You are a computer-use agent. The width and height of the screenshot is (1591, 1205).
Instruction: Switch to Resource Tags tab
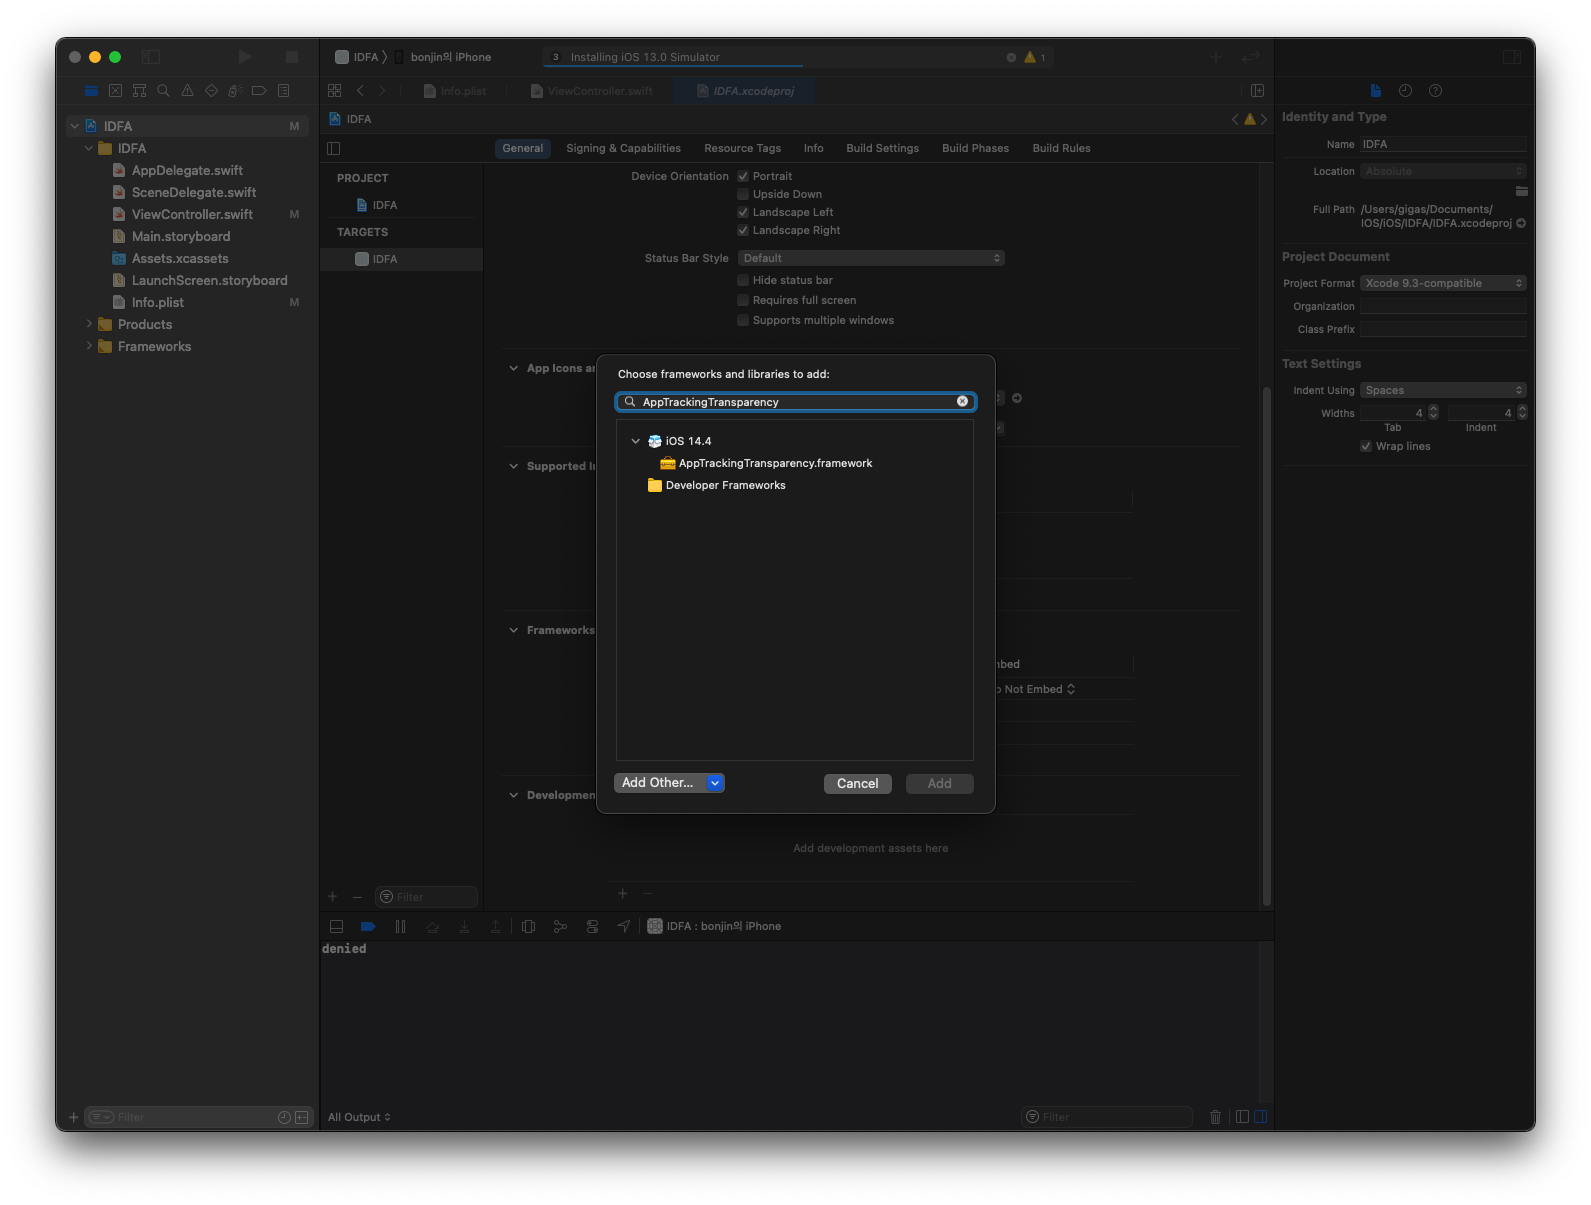pyautogui.click(x=742, y=148)
